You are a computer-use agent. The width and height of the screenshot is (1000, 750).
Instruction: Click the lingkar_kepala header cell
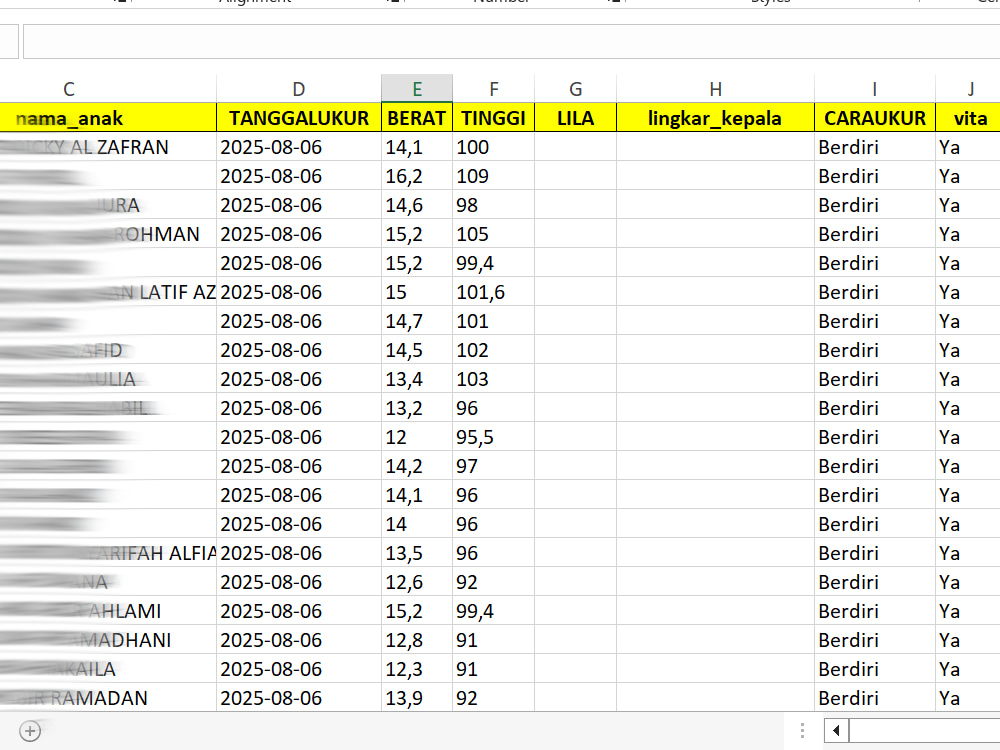716,118
